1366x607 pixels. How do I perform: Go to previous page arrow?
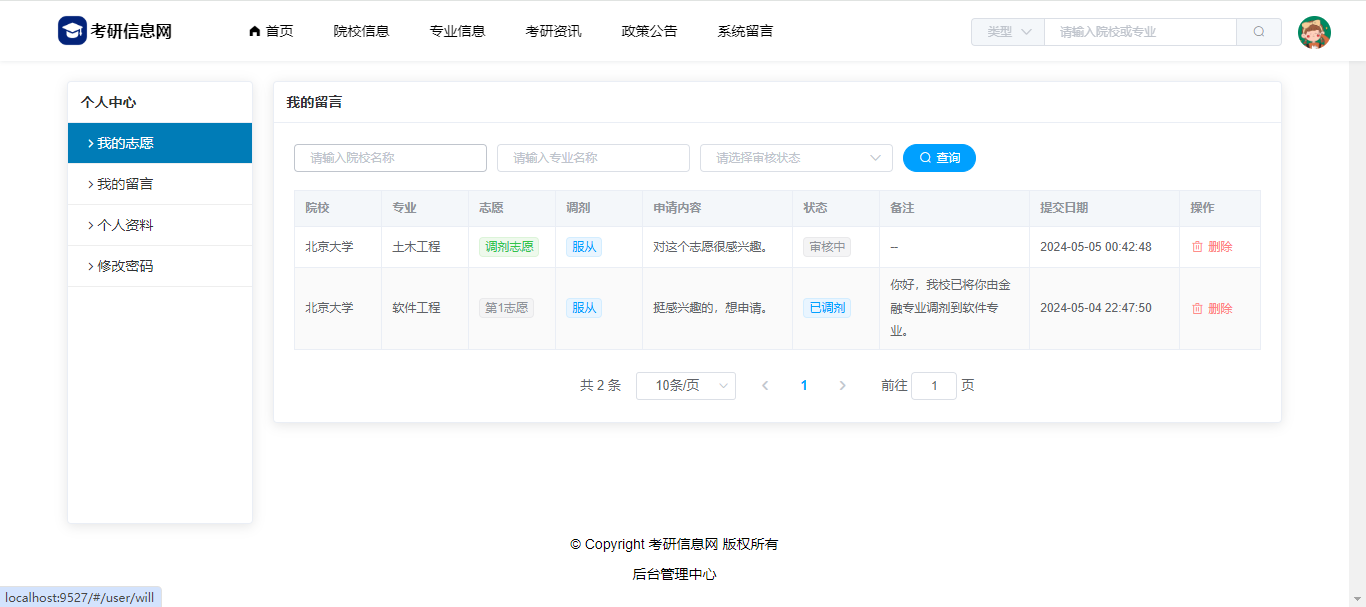[x=765, y=386]
